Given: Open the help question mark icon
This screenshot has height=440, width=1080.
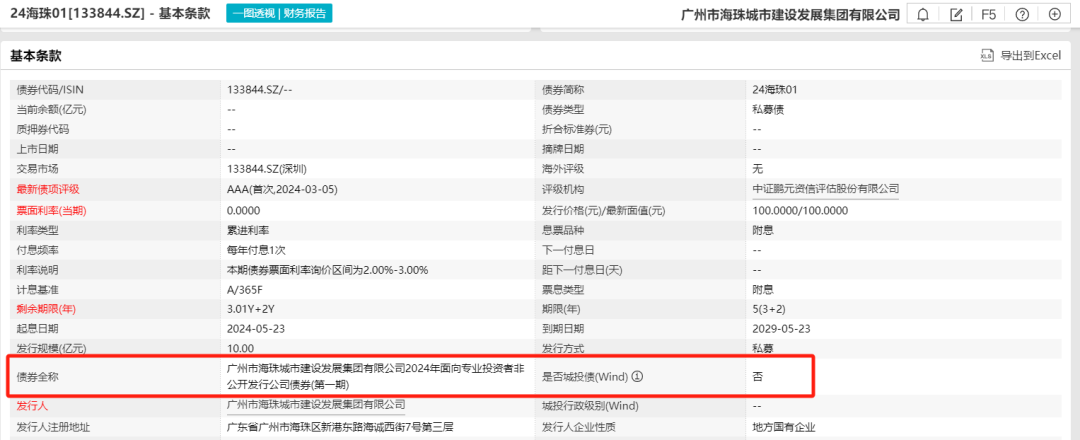Looking at the screenshot, I should coord(1022,14).
